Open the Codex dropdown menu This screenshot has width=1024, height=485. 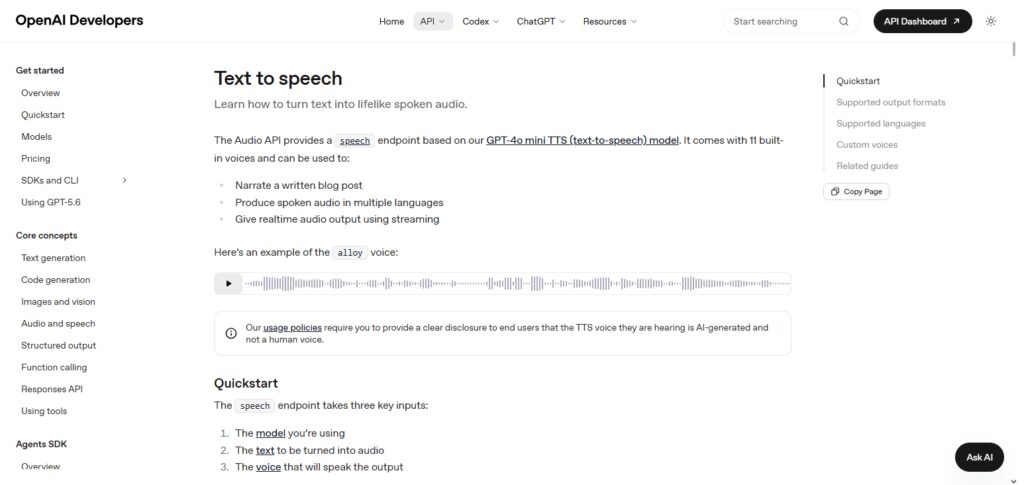click(481, 22)
